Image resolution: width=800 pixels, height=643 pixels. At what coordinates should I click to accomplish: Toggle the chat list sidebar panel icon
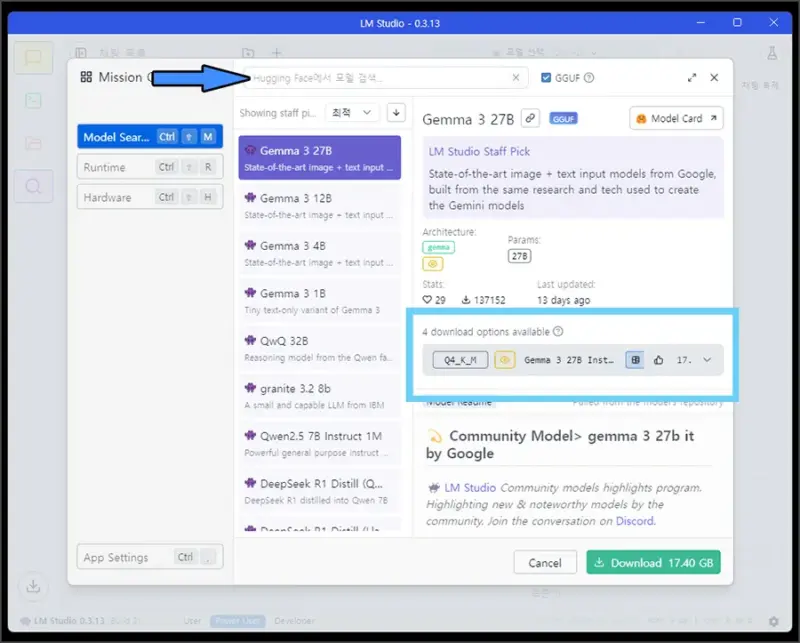pos(81,53)
